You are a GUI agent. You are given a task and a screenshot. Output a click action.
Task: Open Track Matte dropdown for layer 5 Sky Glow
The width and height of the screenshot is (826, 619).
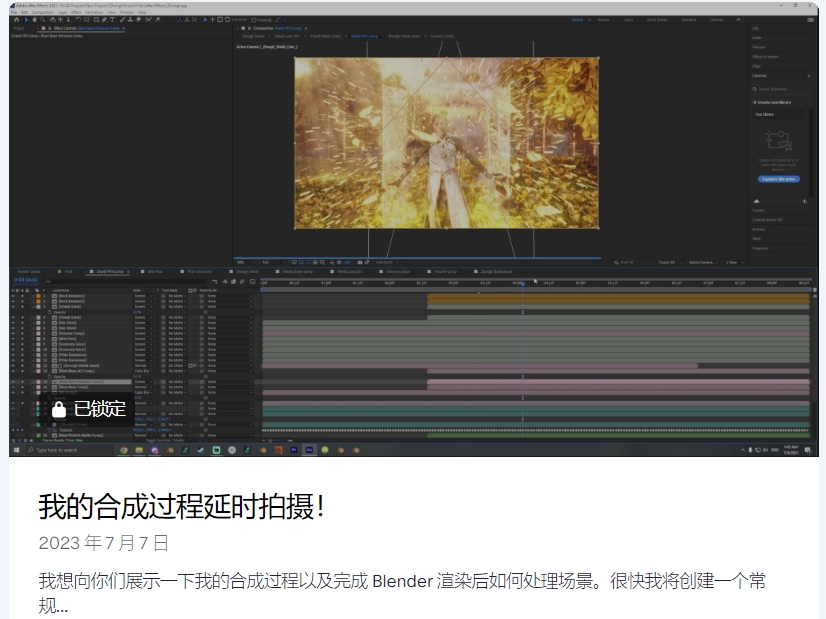178,322
